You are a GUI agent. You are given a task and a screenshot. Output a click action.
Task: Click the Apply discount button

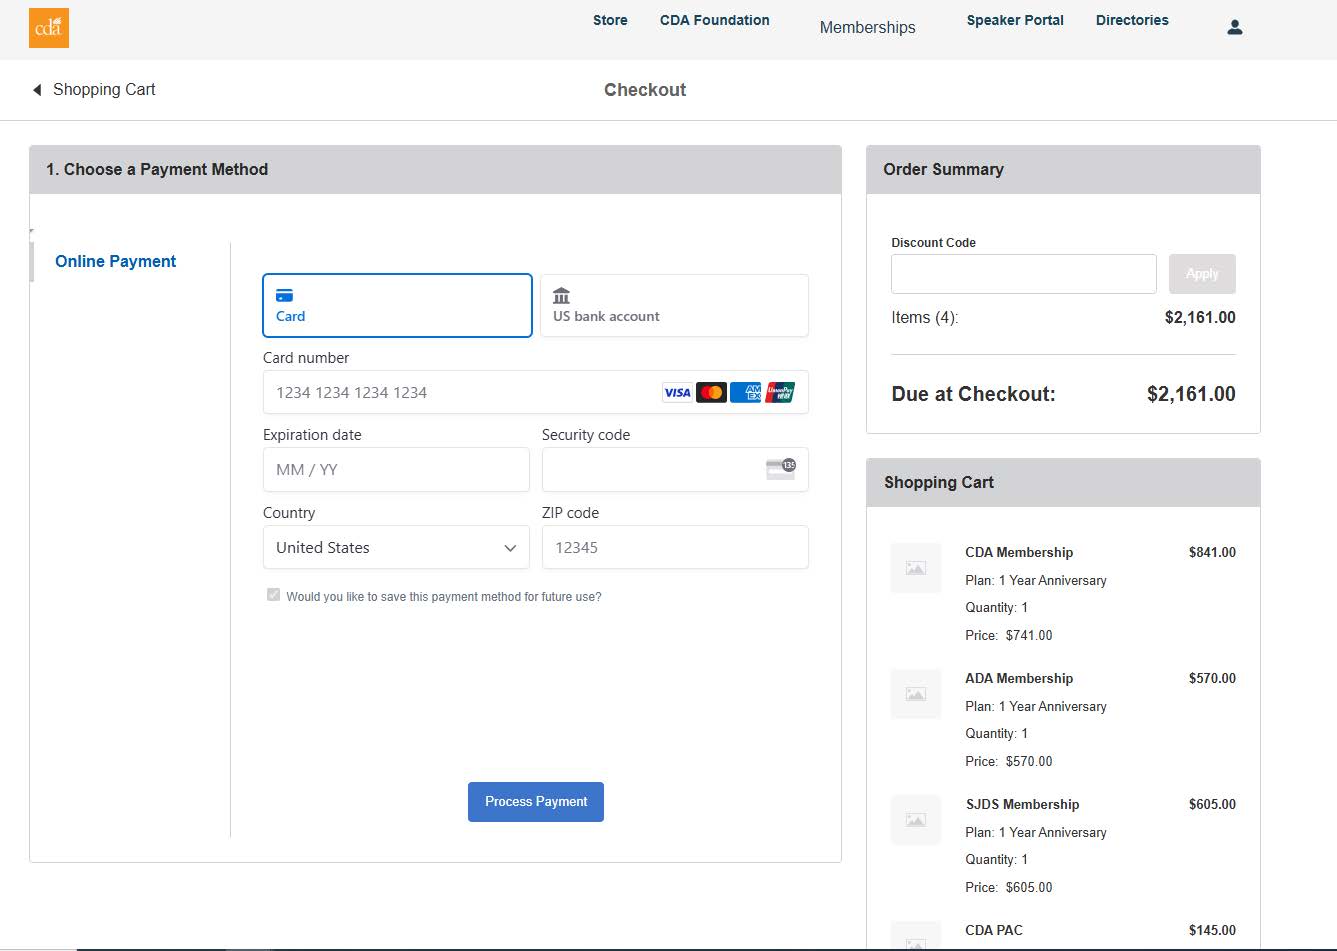pos(1202,274)
